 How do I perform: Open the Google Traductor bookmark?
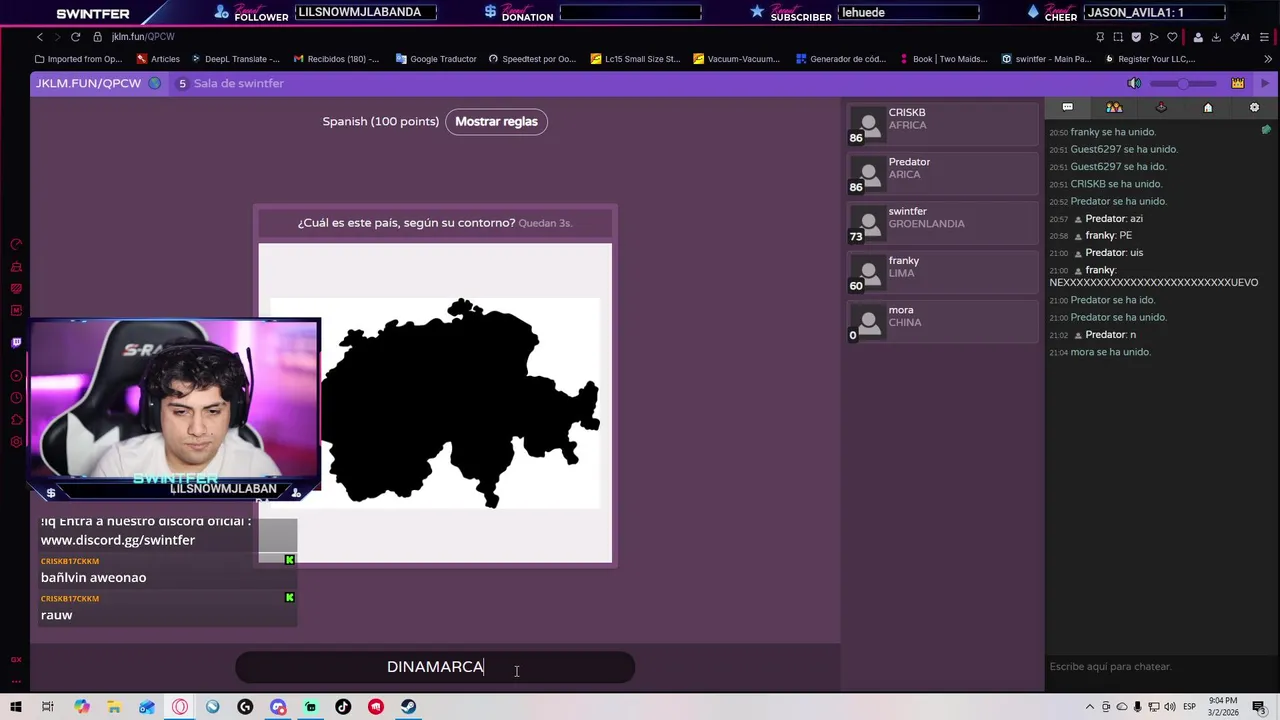tap(436, 59)
